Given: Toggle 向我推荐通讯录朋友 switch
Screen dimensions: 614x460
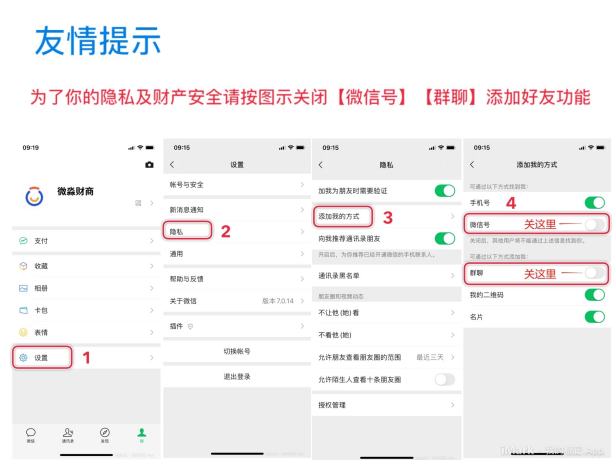Looking at the screenshot, I should click(445, 238).
